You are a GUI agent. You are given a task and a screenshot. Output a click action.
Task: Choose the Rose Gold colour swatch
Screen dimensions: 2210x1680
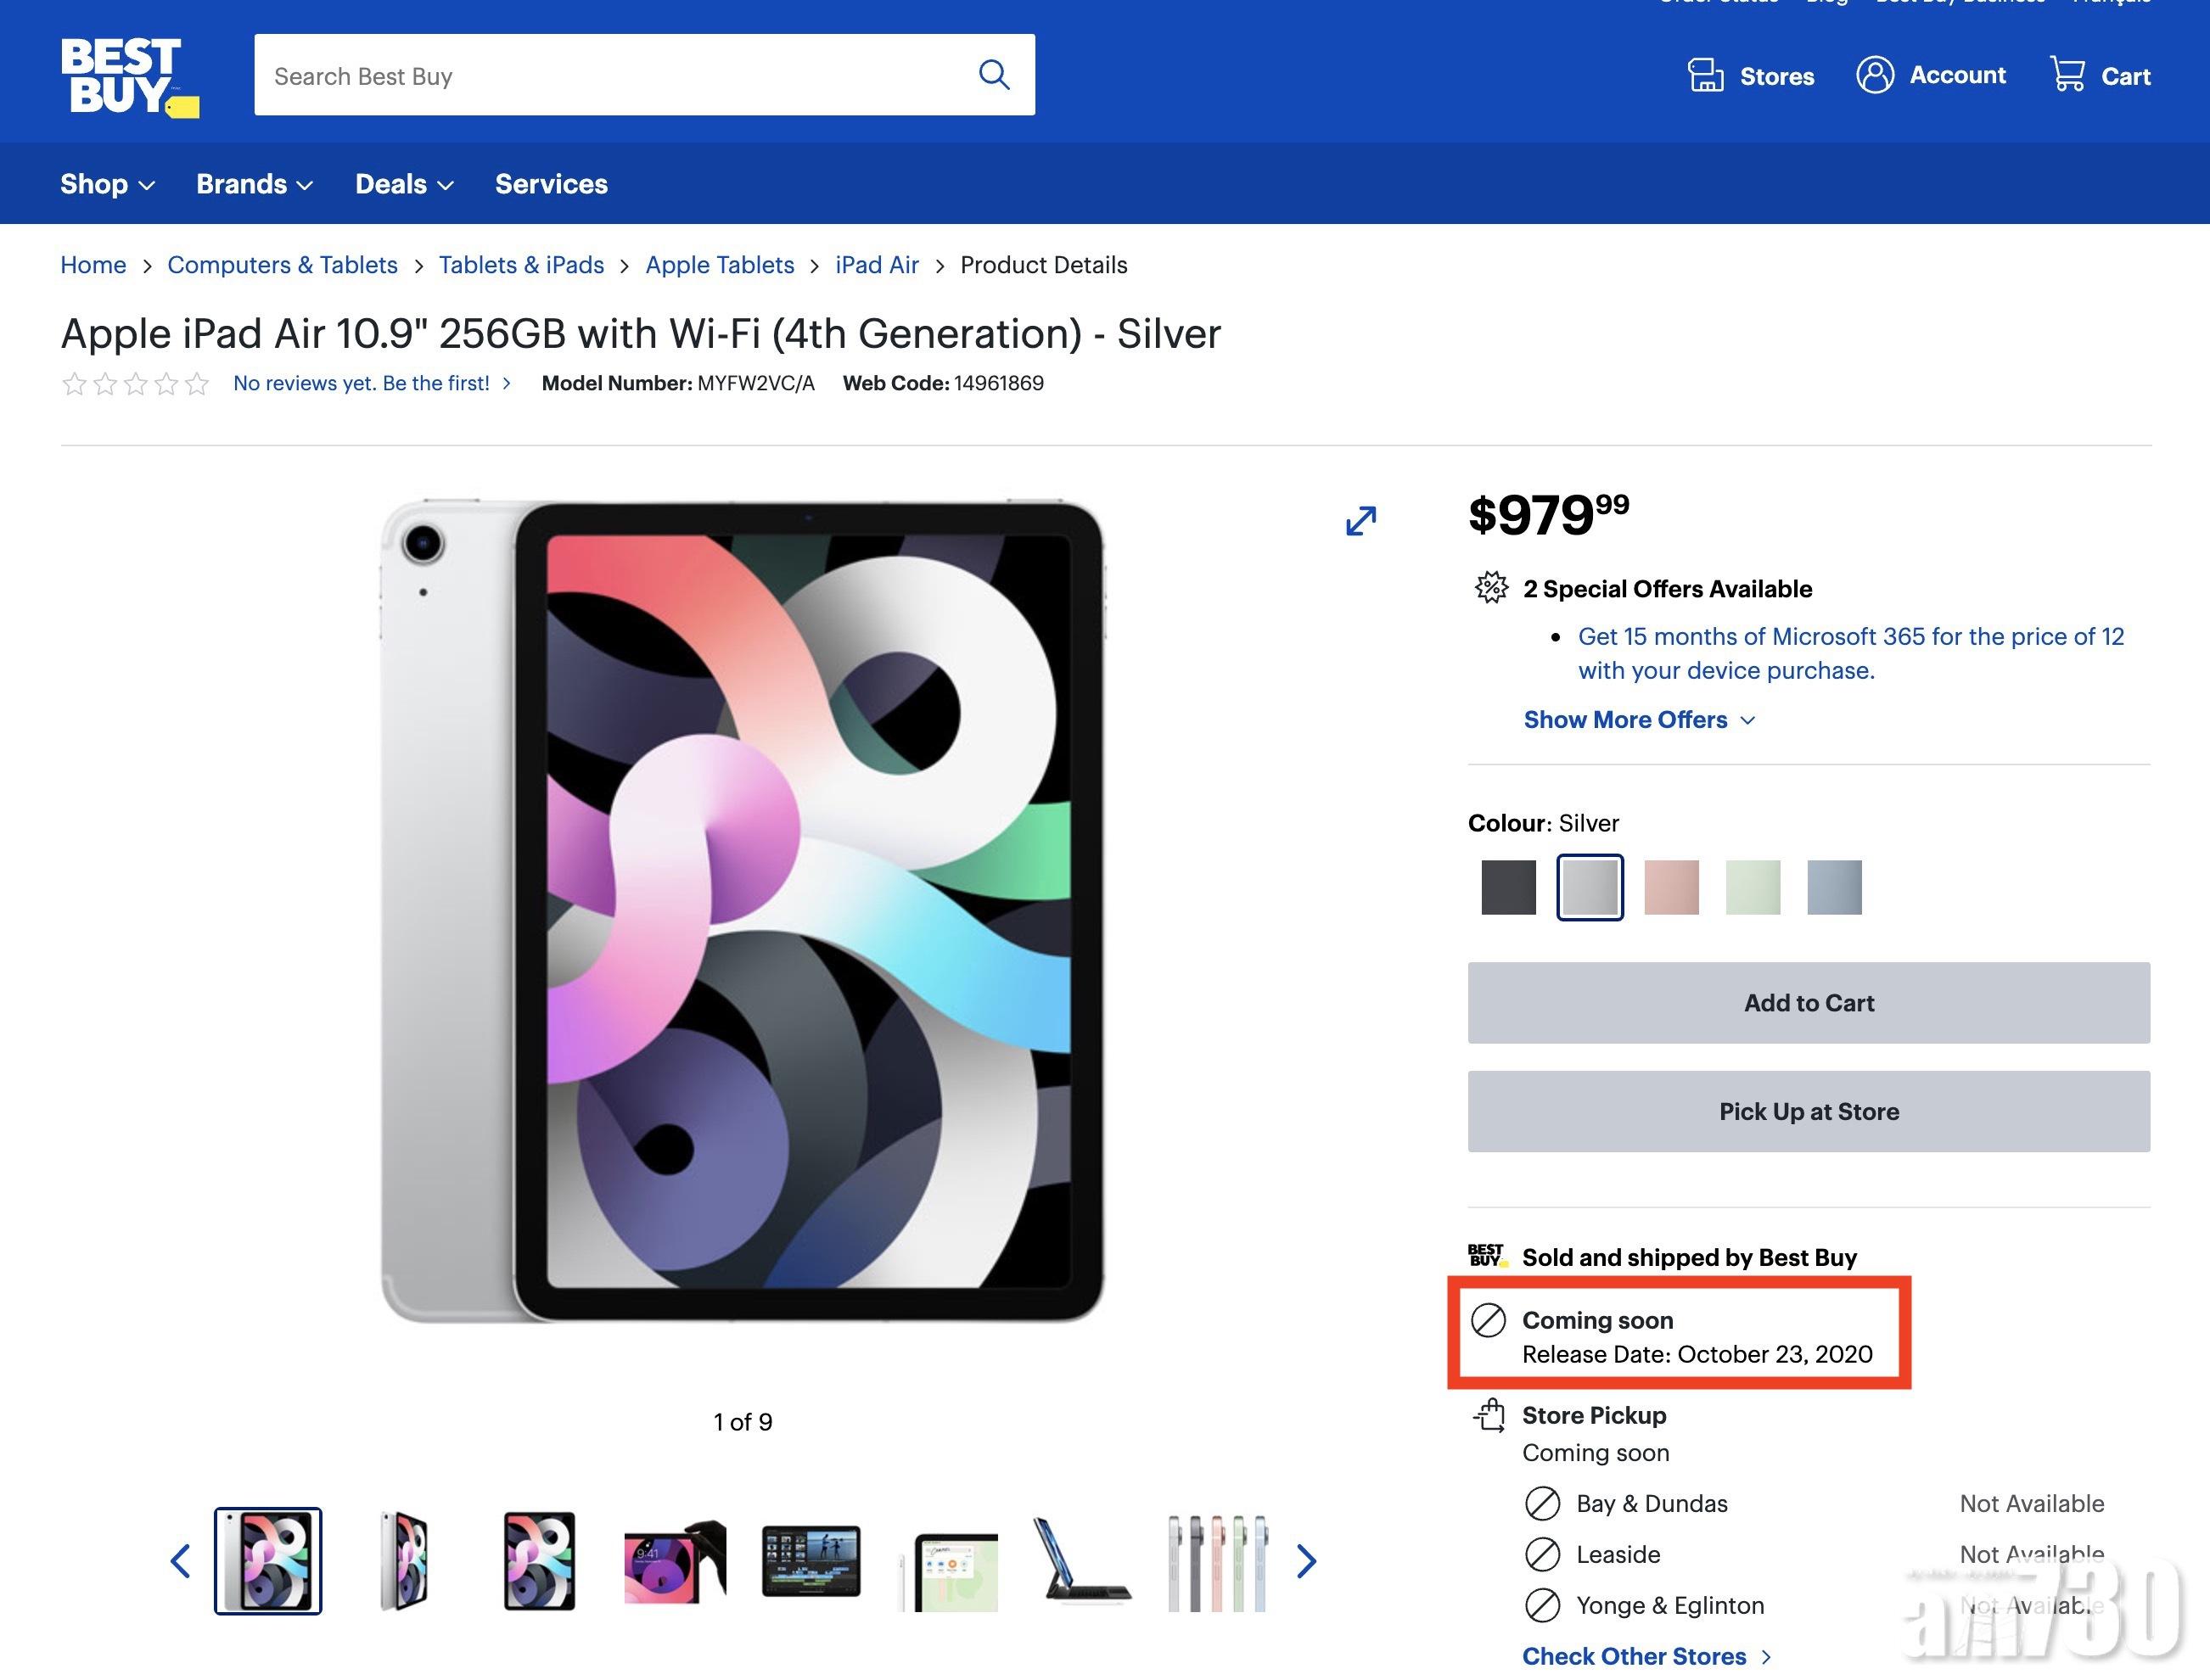[x=1671, y=887]
